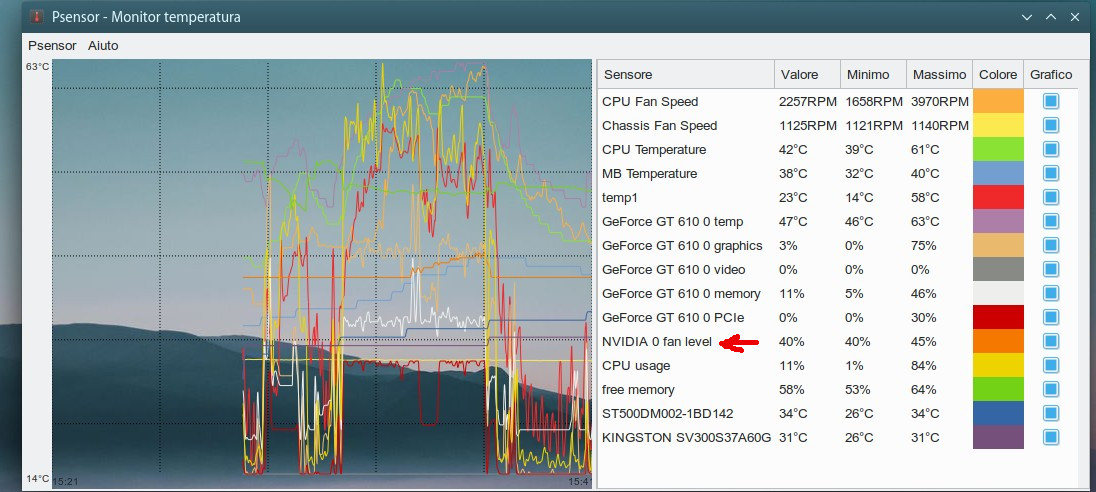The image size is (1096, 492).
Task: Click the orange swatch for NVIDIA 0 fan level
Action: (x=998, y=341)
